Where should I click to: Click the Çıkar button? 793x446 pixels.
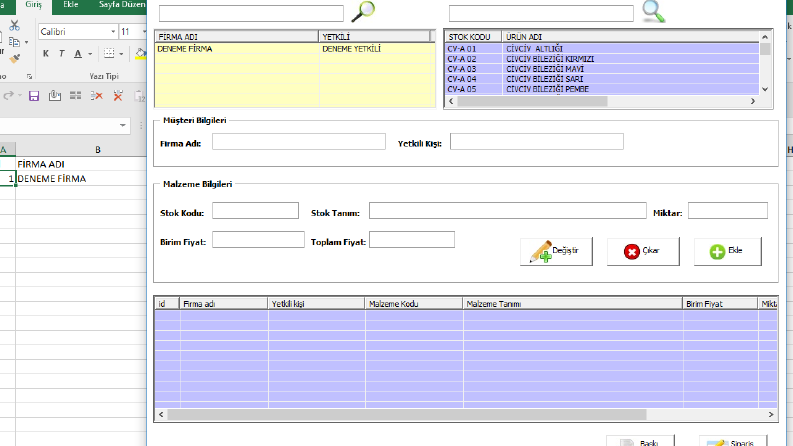click(x=643, y=251)
